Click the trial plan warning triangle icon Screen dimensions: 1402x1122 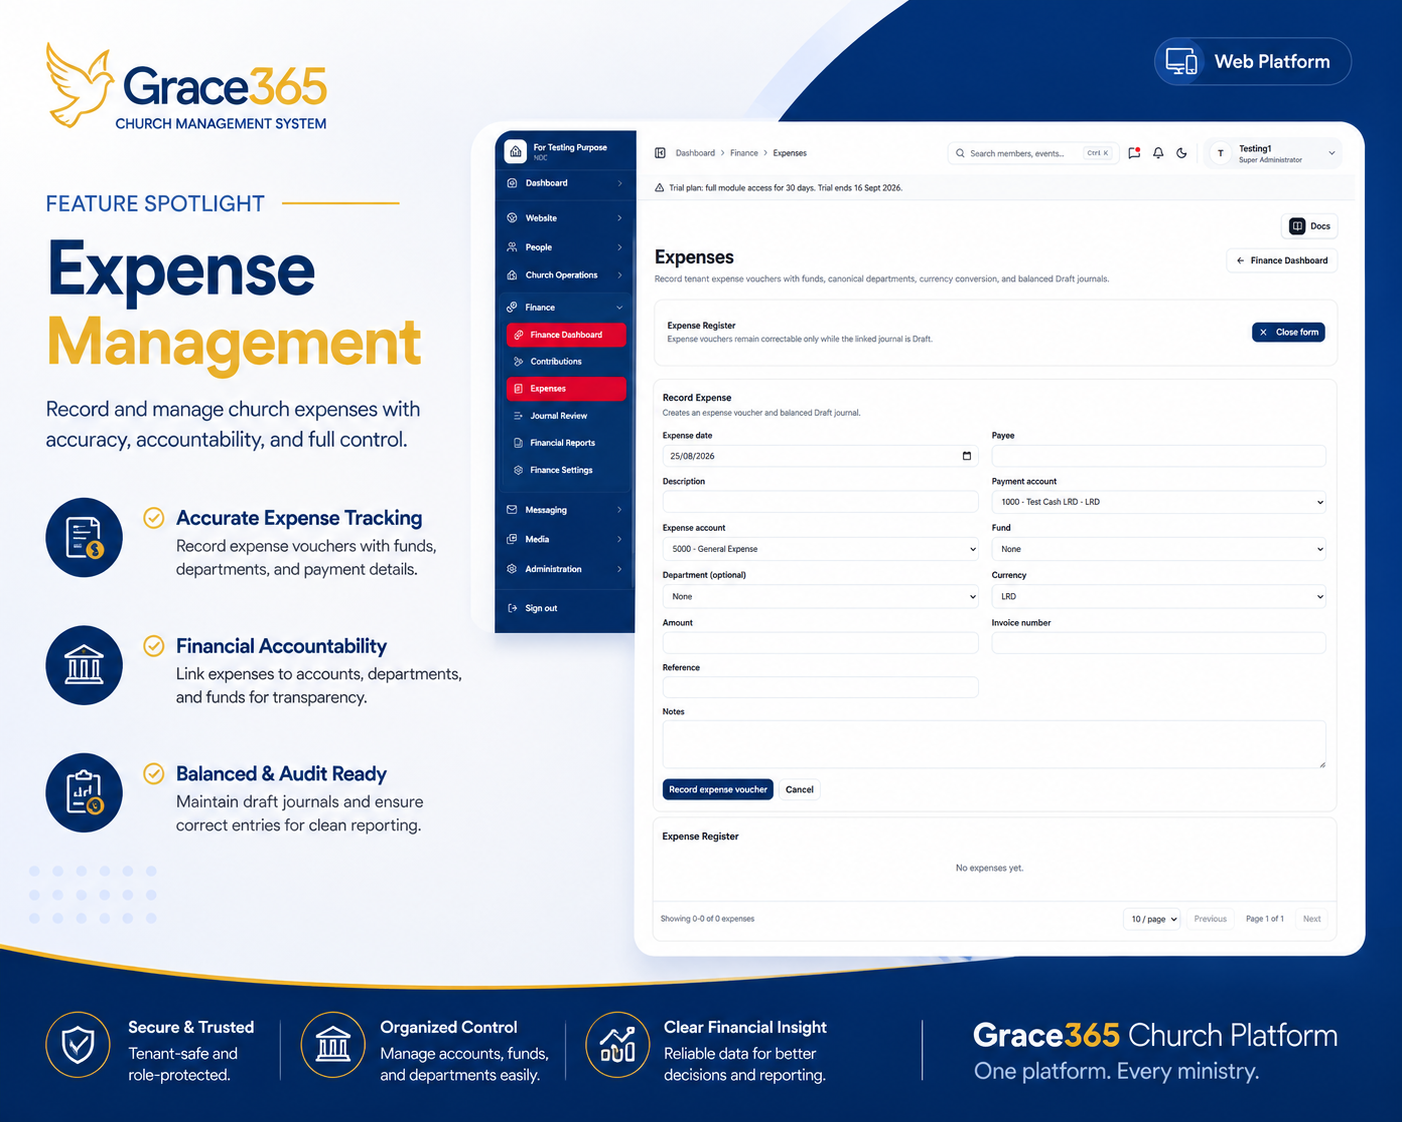click(659, 188)
